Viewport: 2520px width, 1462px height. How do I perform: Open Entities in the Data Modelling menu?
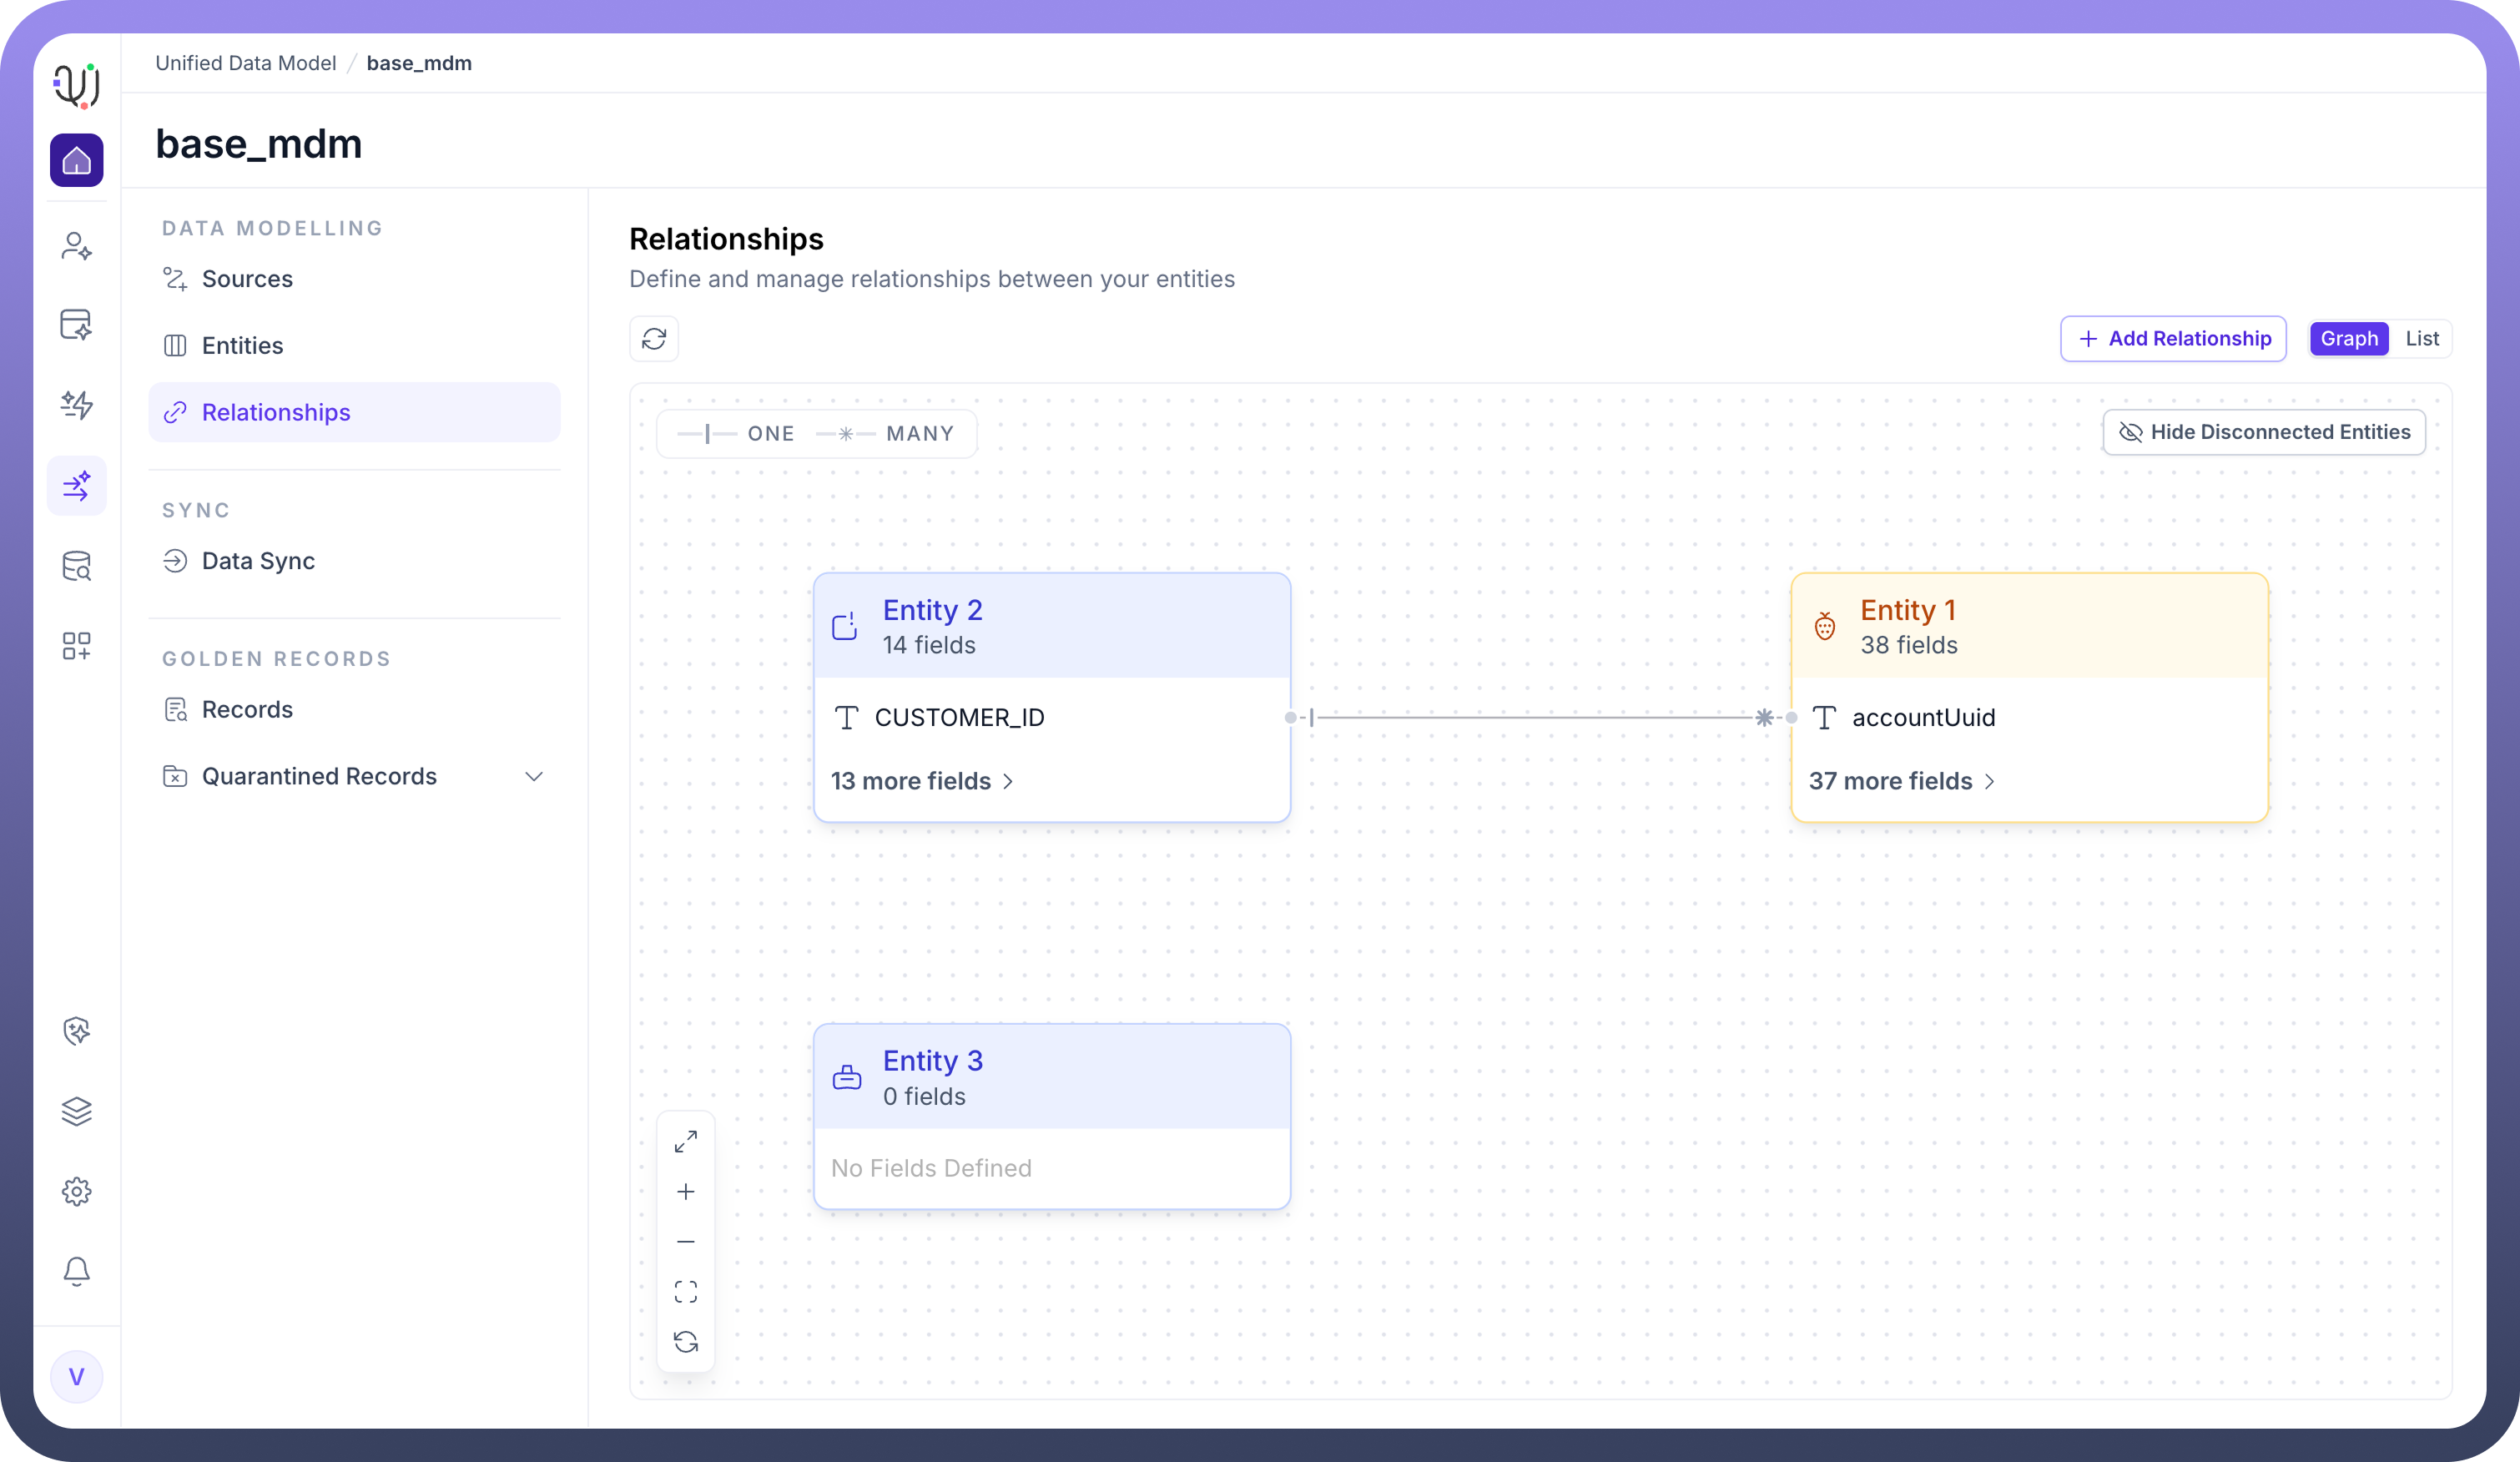[242, 346]
